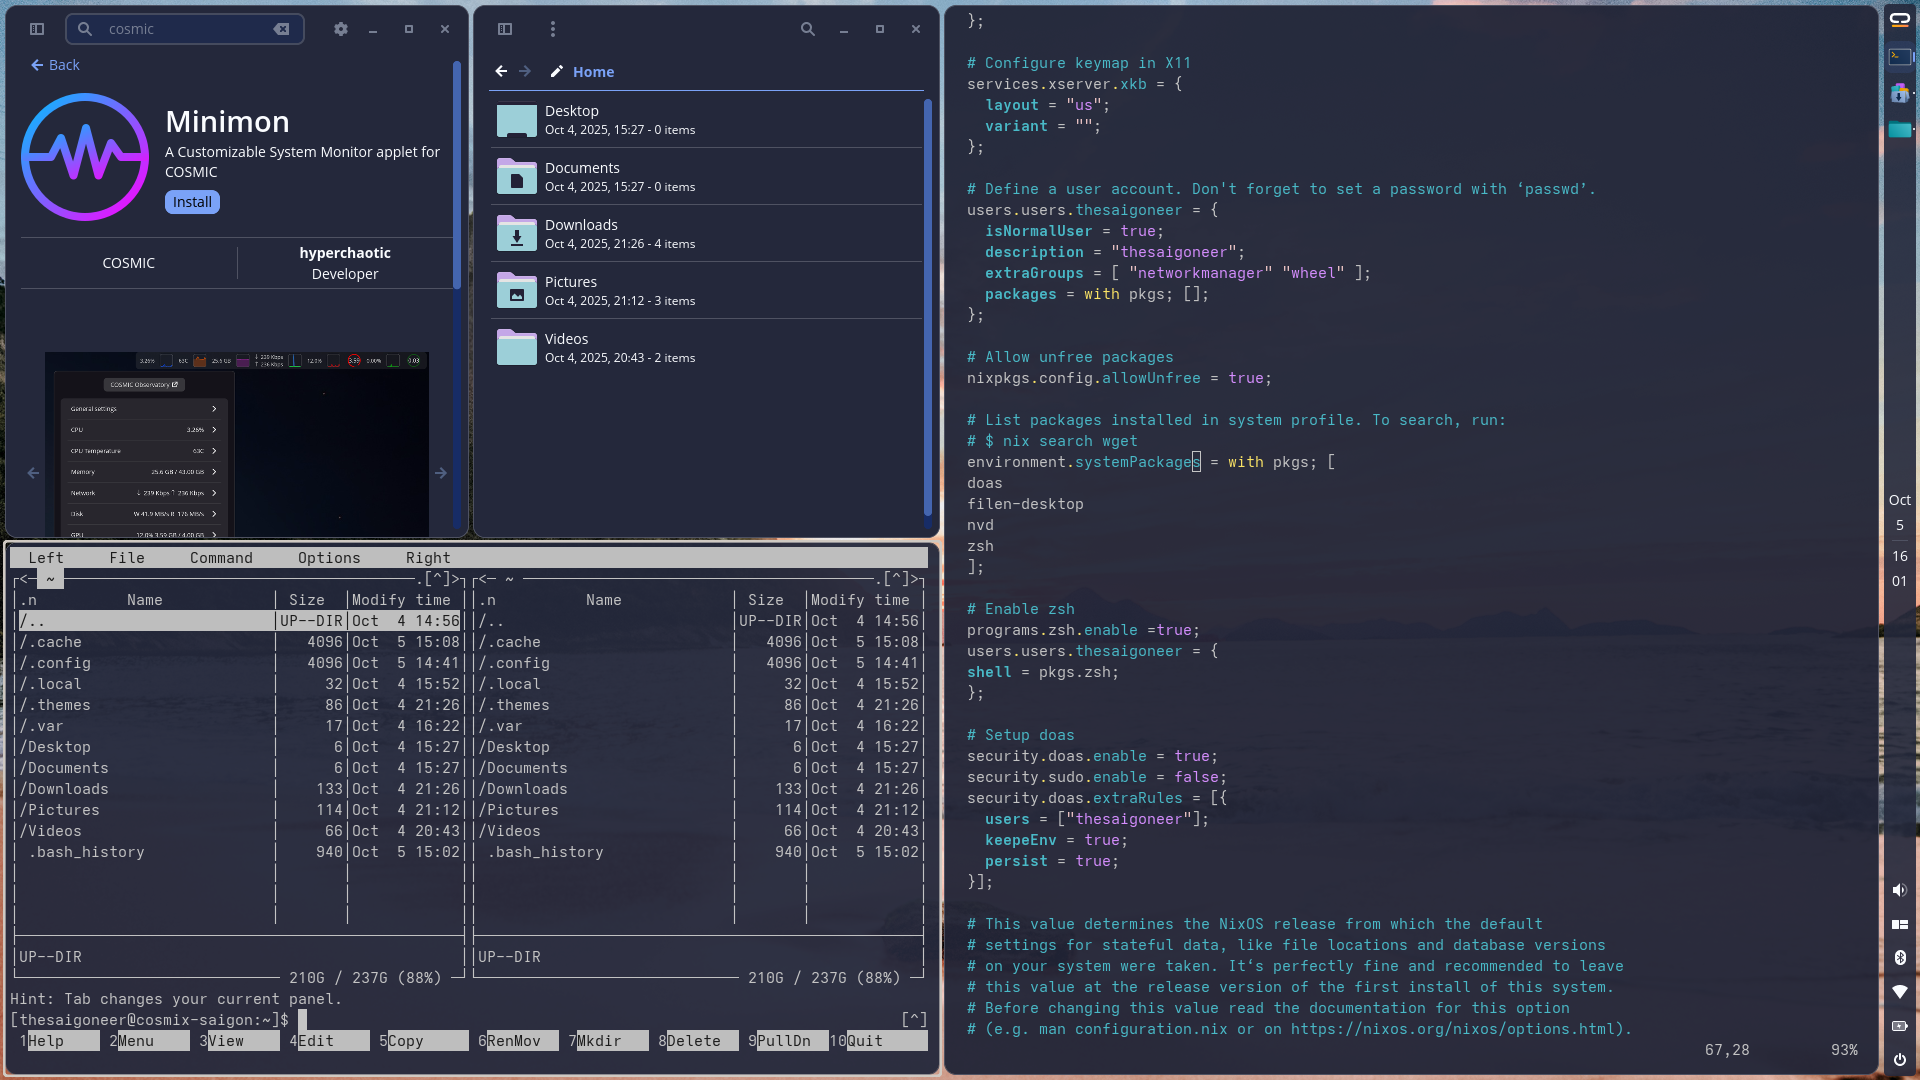Open Bluetooth applet in panel
Screen dimensions: 1920x1080
pos(1900,958)
